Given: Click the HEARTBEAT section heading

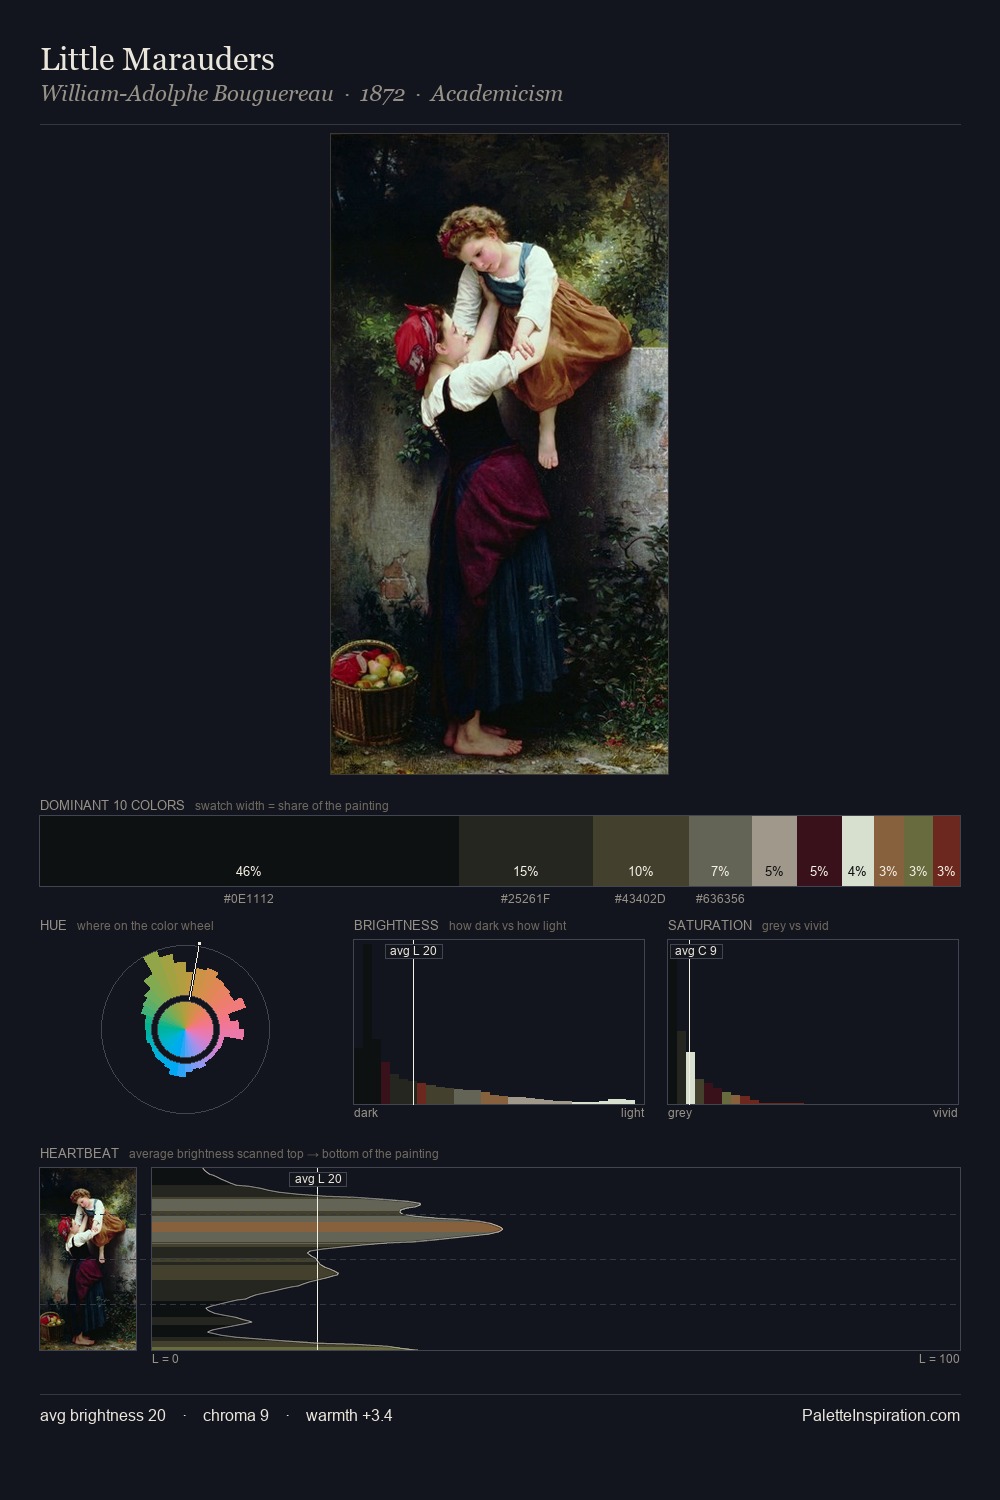Looking at the screenshot, I should 79,1153.
